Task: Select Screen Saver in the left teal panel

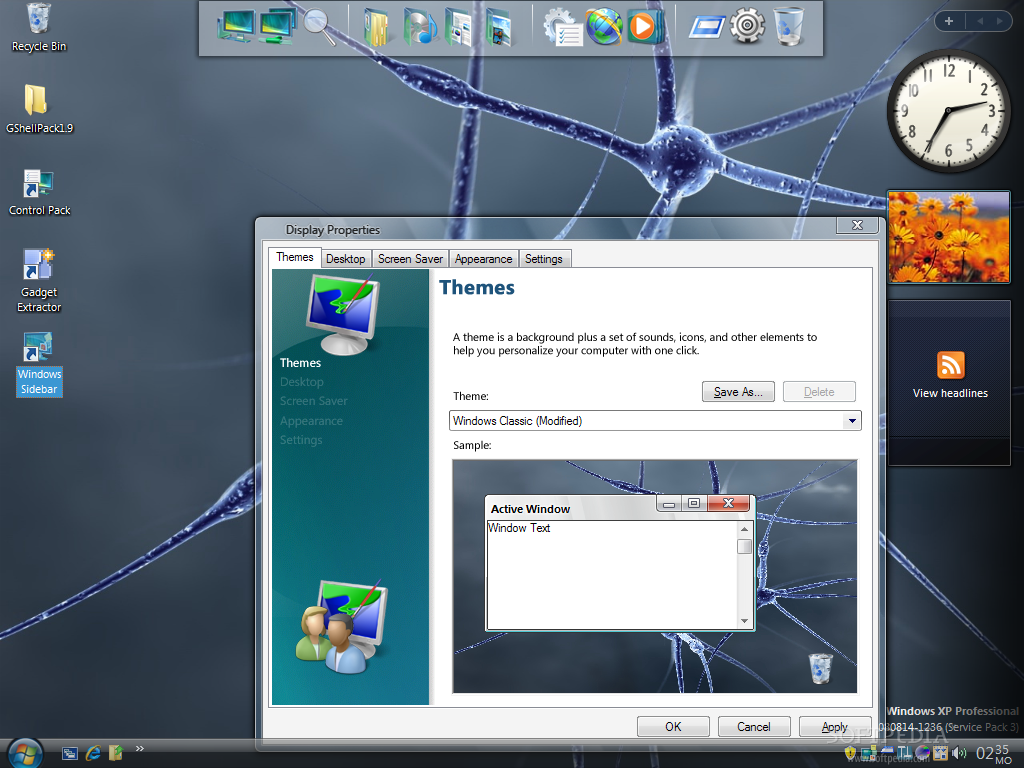Action: 313,401
